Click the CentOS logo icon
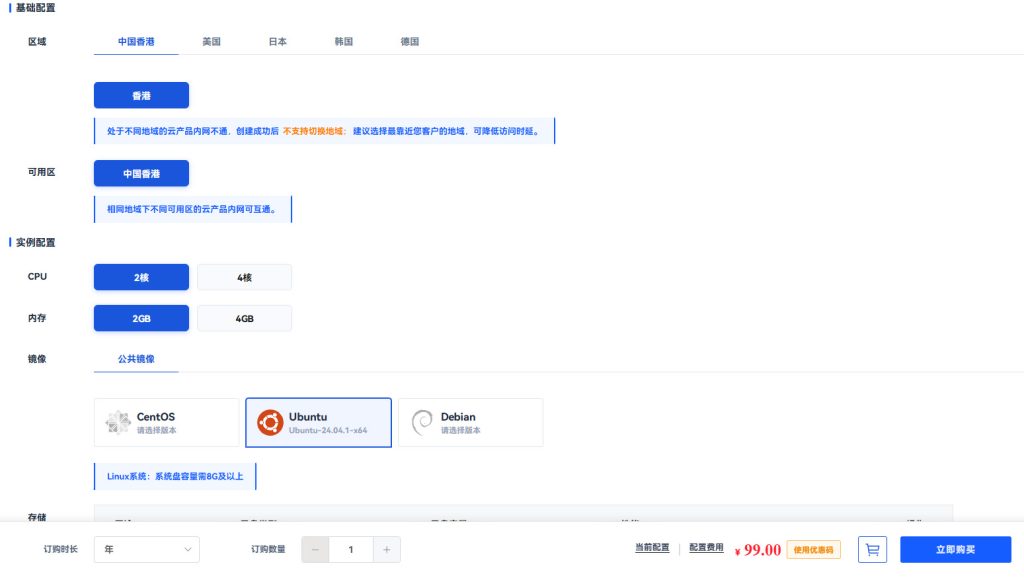The height and width of the screenshot is (578, 1024). pos(118,423)
